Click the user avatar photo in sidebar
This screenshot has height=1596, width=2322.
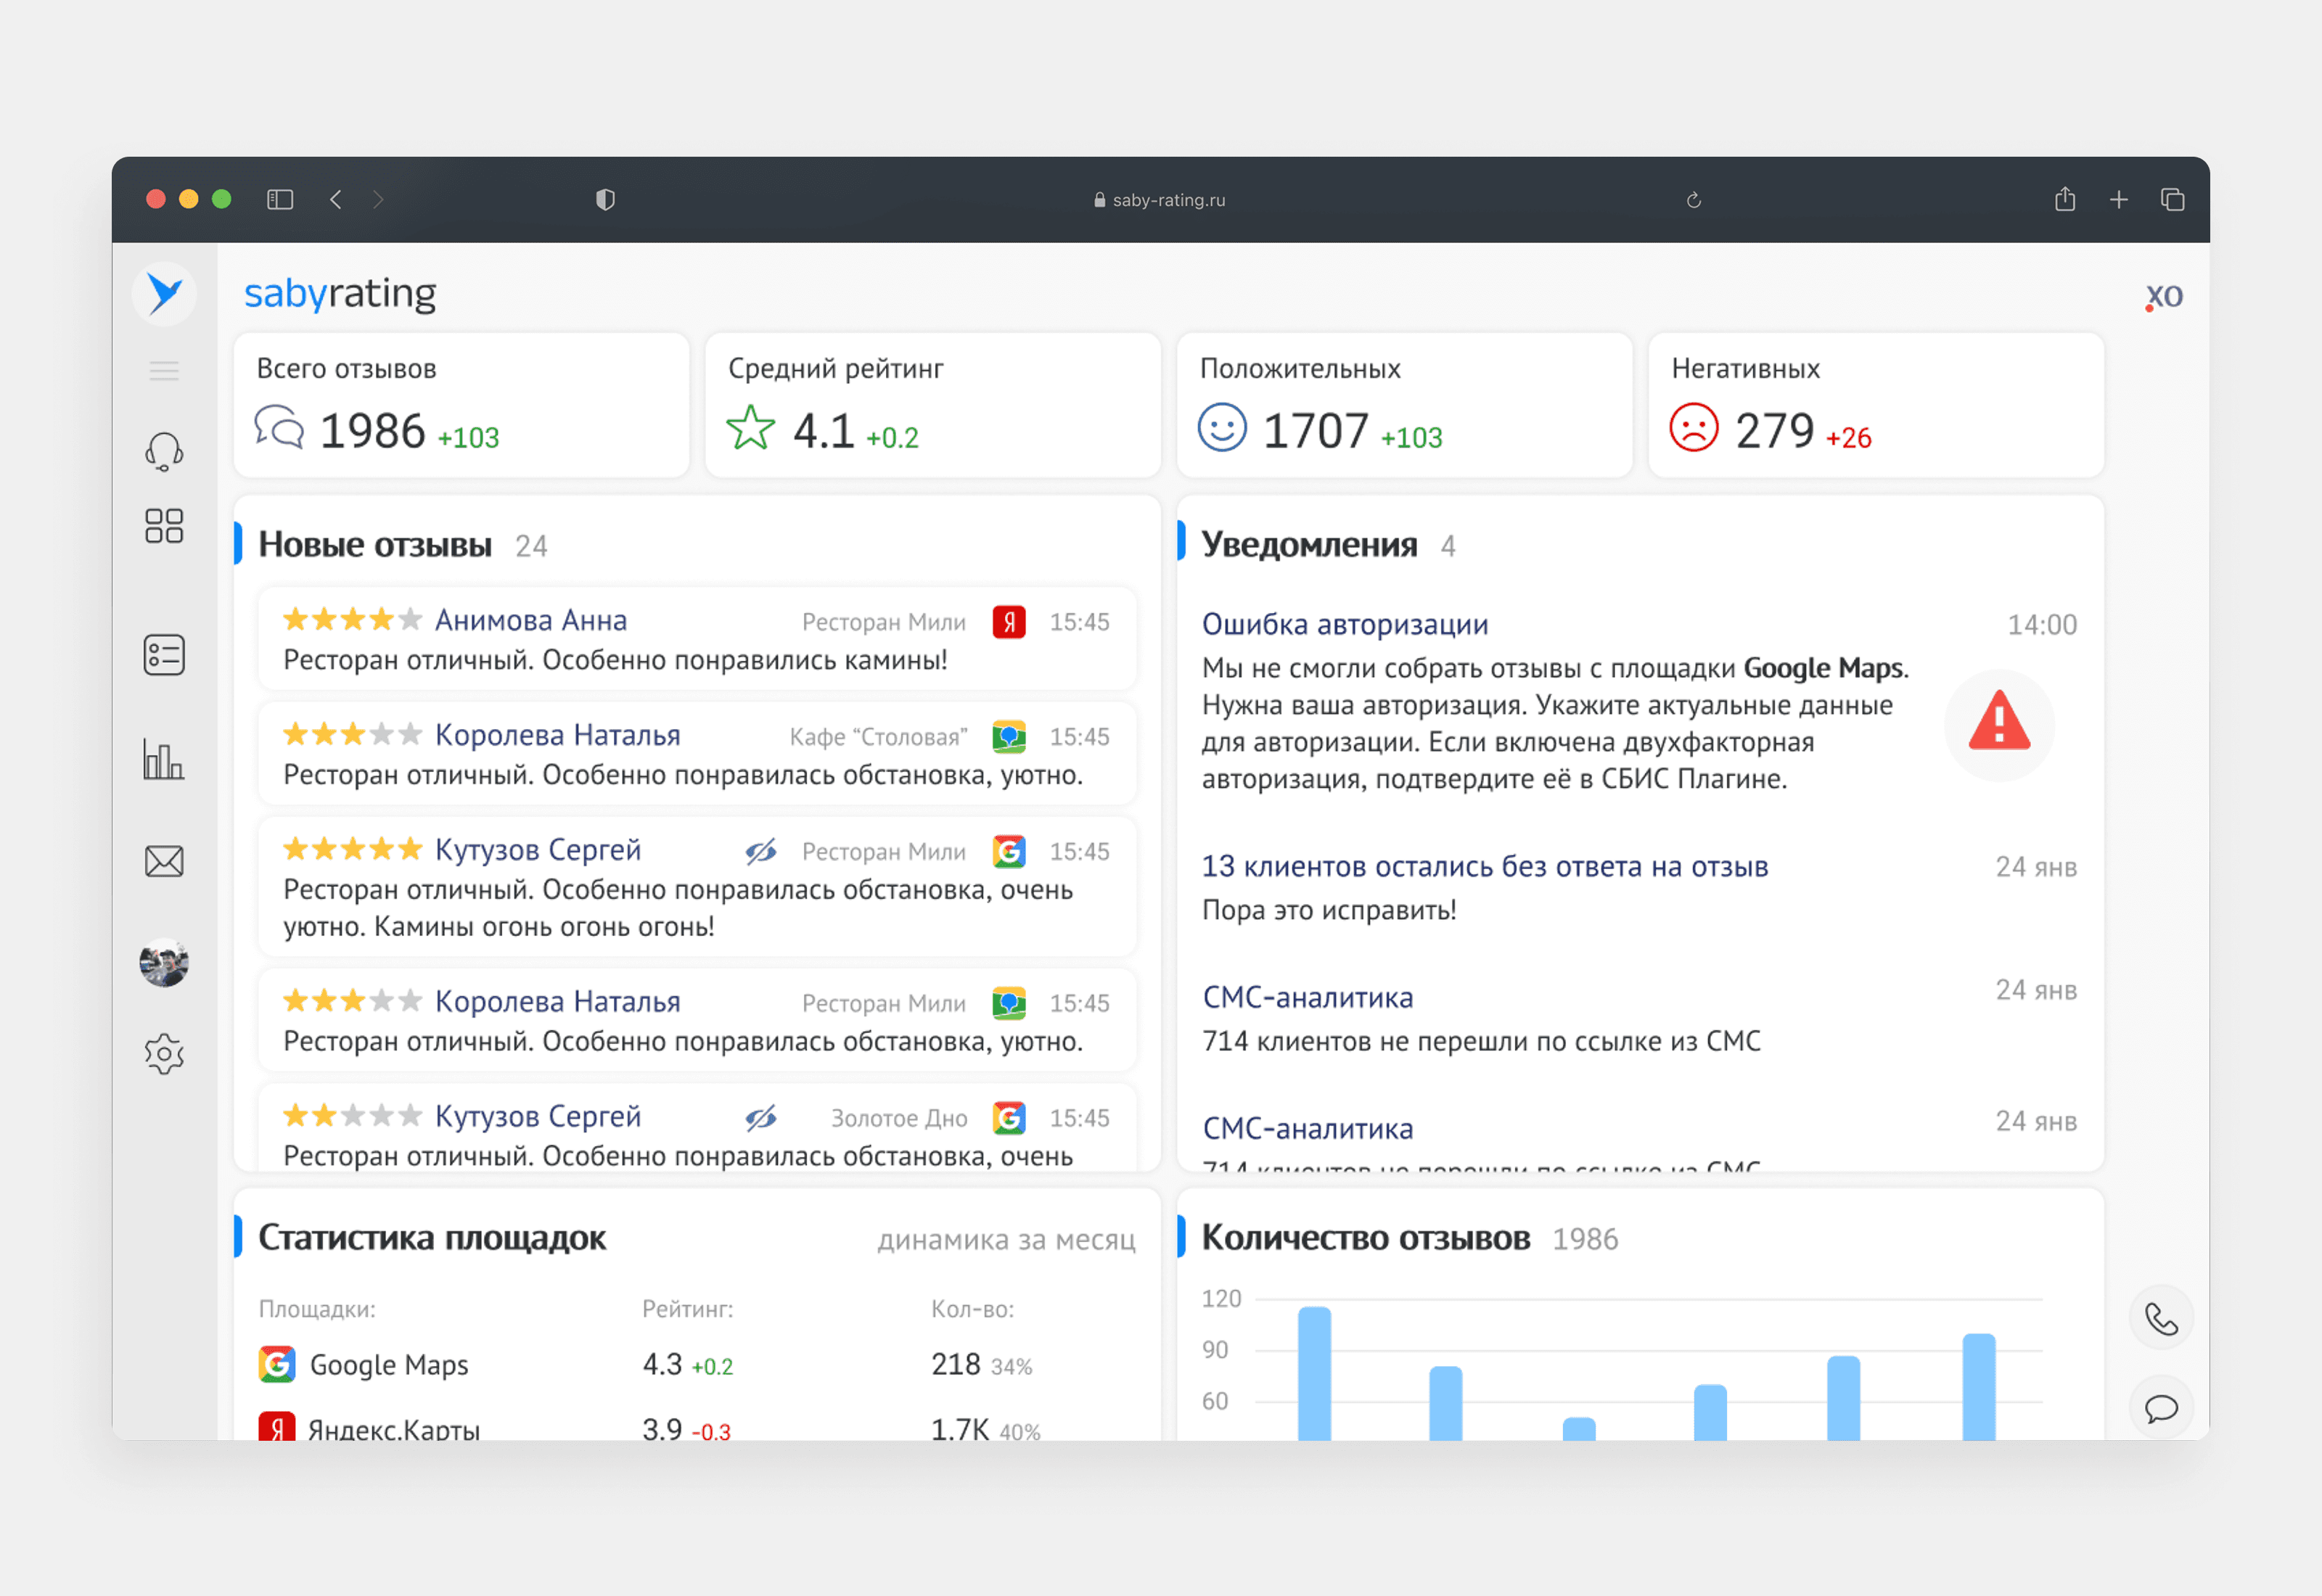(164, 963)
